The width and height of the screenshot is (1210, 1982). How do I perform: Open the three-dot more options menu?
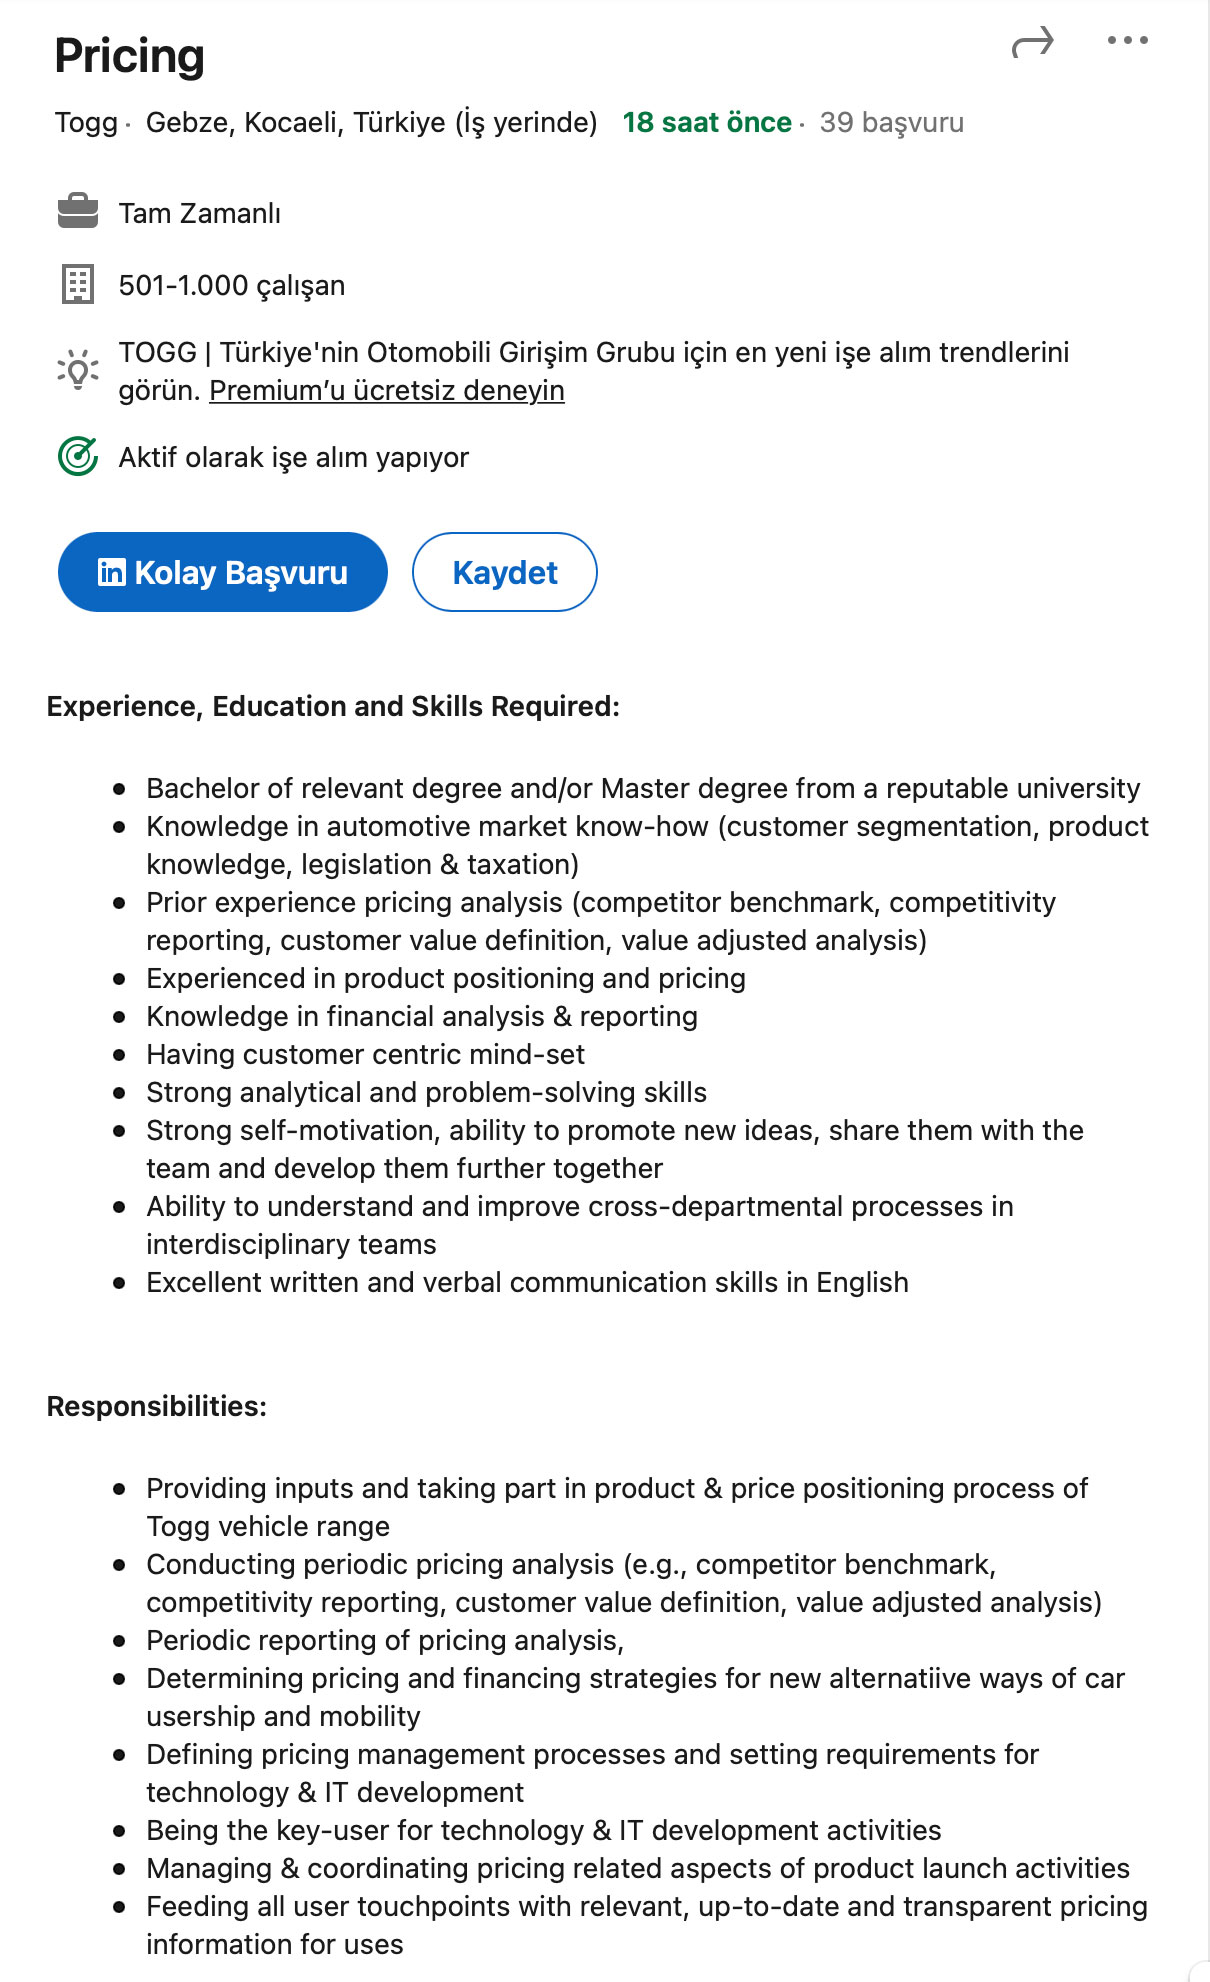coord(1127,41)
